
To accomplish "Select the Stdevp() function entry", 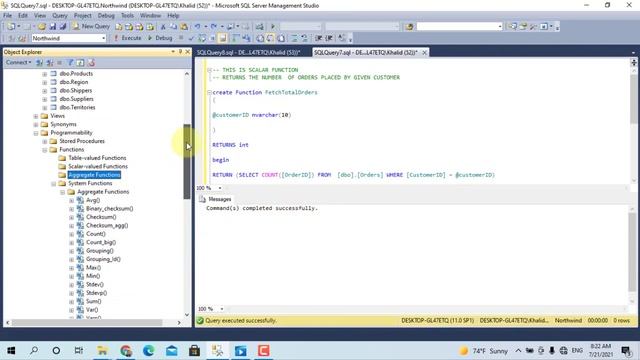I will coord(96,293).
